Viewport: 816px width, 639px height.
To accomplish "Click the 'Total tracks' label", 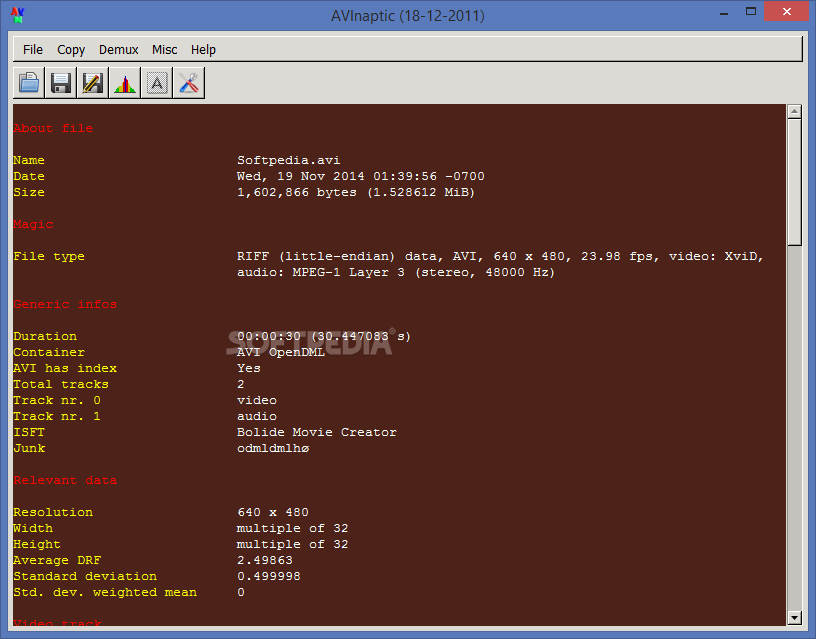I will tap(61, 385).
